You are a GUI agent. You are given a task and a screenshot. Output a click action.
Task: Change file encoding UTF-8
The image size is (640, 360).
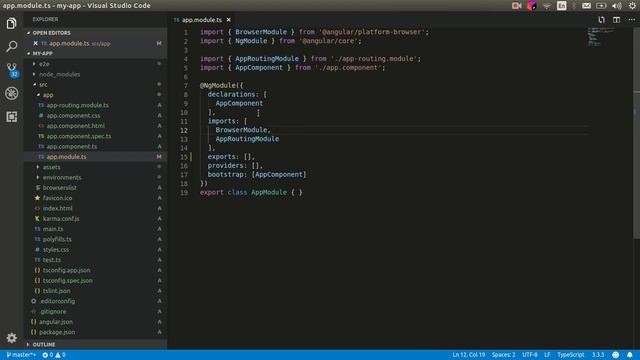[530, 355]
